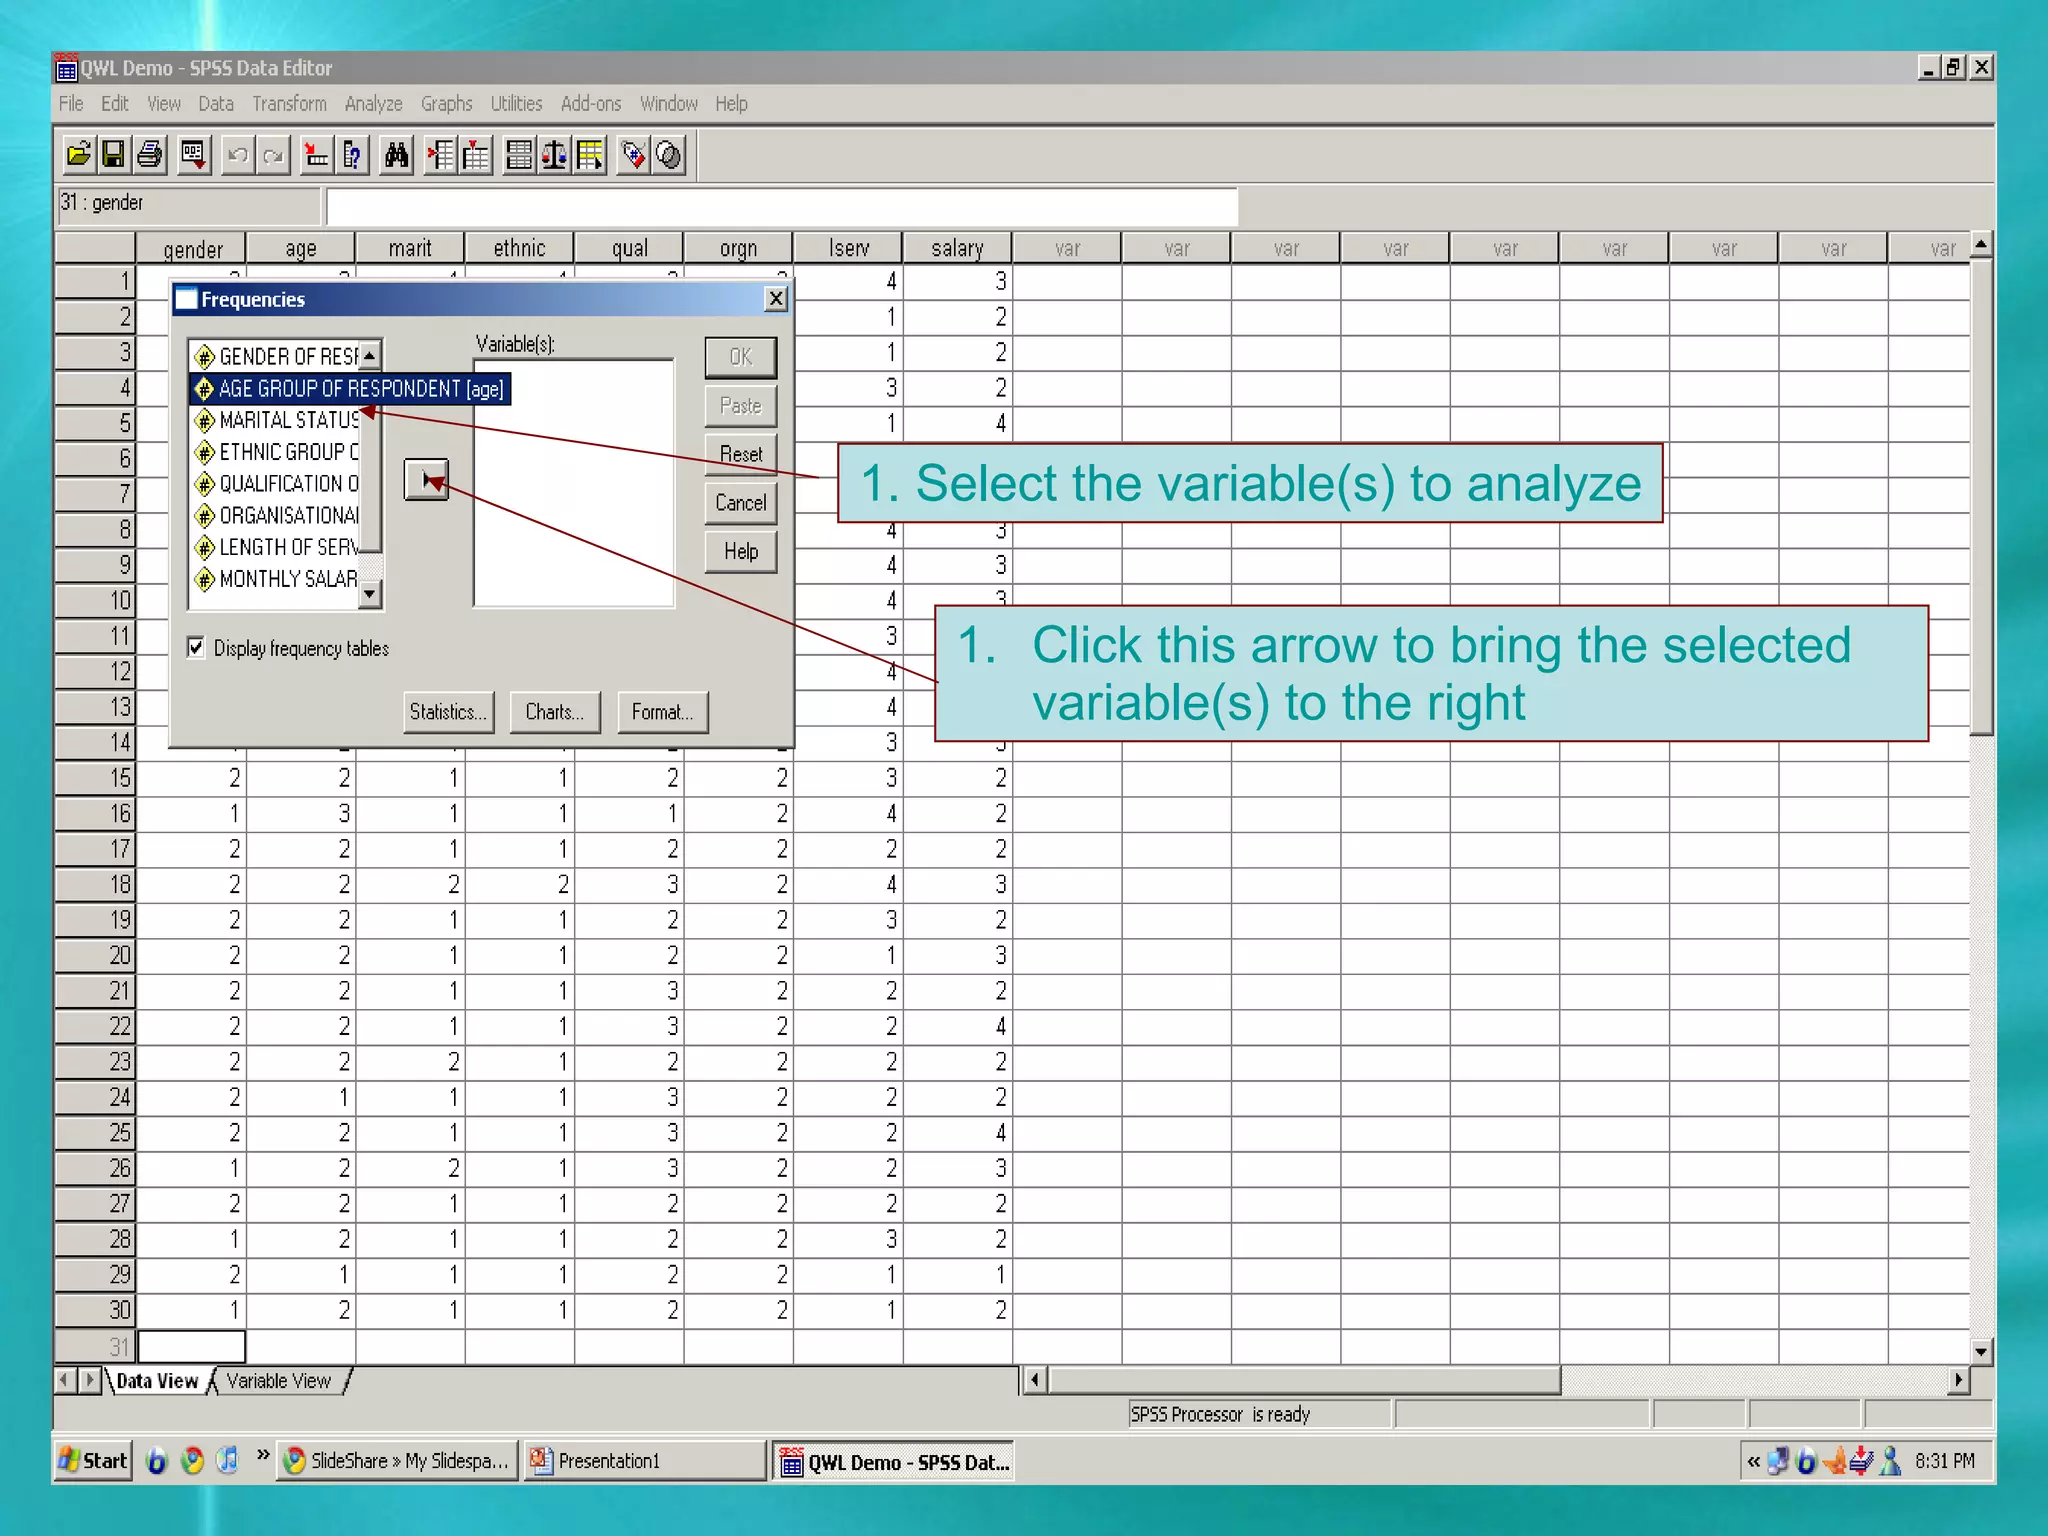Open the Data menu
2048x1536 pixels.
216,104
